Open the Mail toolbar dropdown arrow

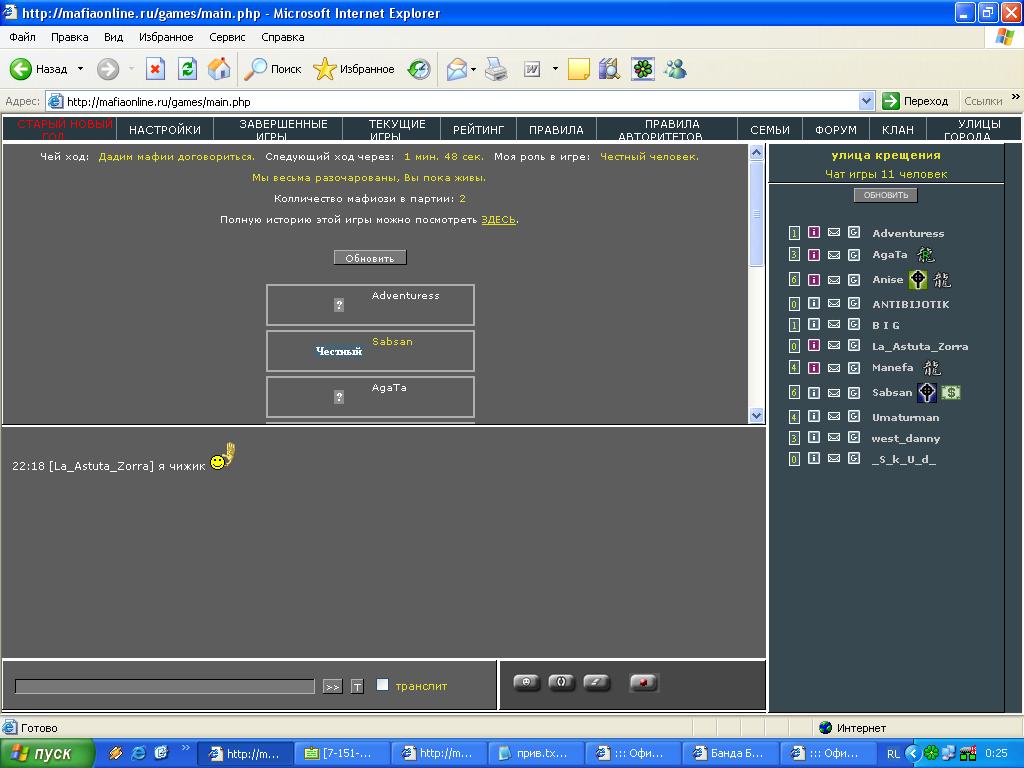473,69
